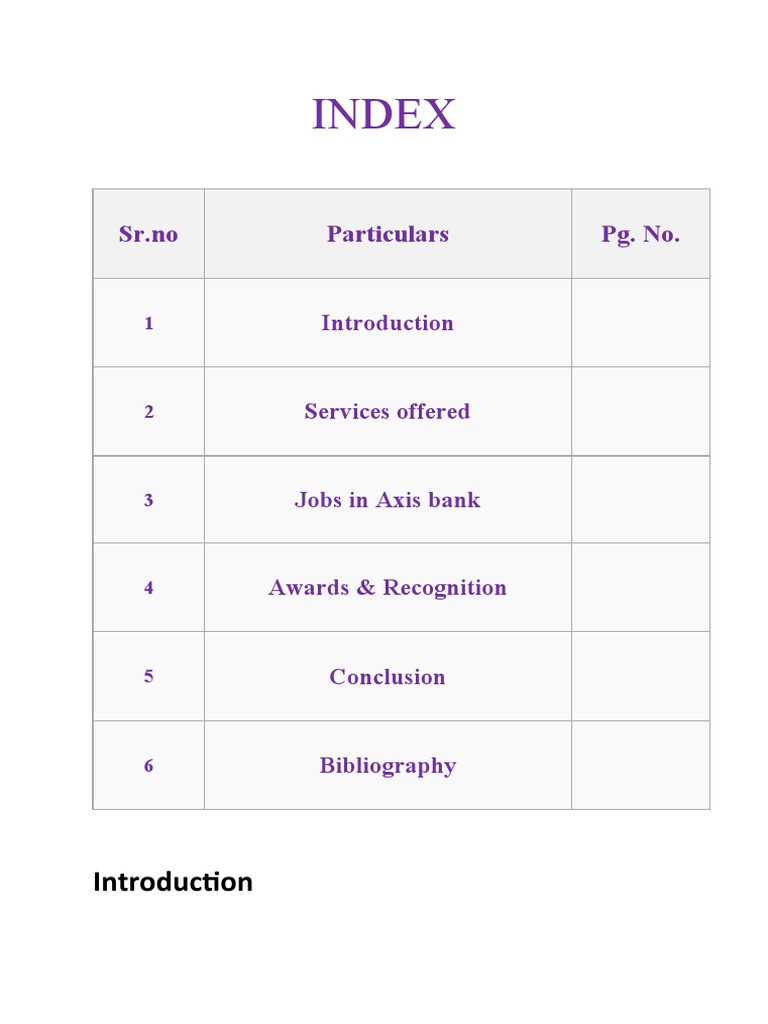Click serial number 5 cell
This screenshot has height=1024, width=768.
click(148, 677)
